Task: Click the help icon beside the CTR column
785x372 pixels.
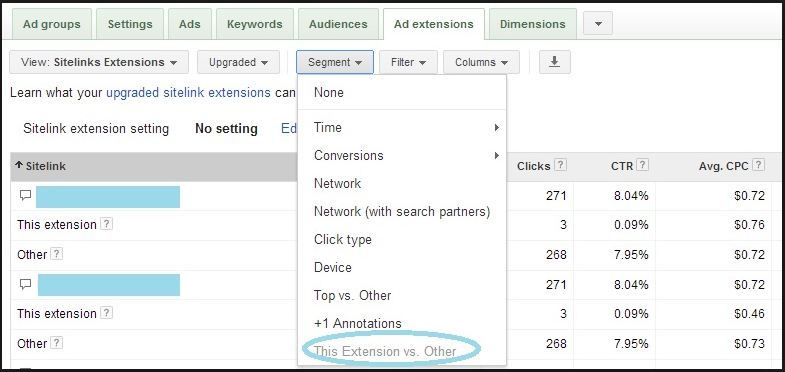Action: 643,165
